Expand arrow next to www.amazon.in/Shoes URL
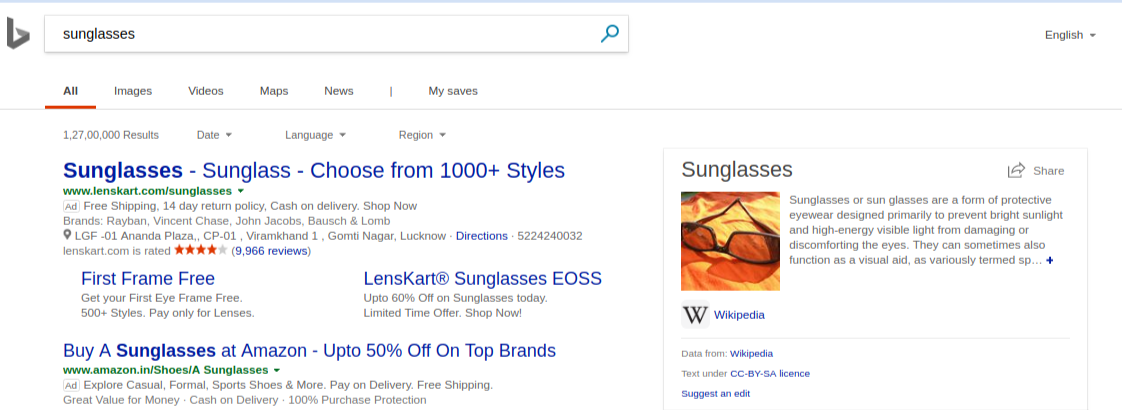 (276, 370)
